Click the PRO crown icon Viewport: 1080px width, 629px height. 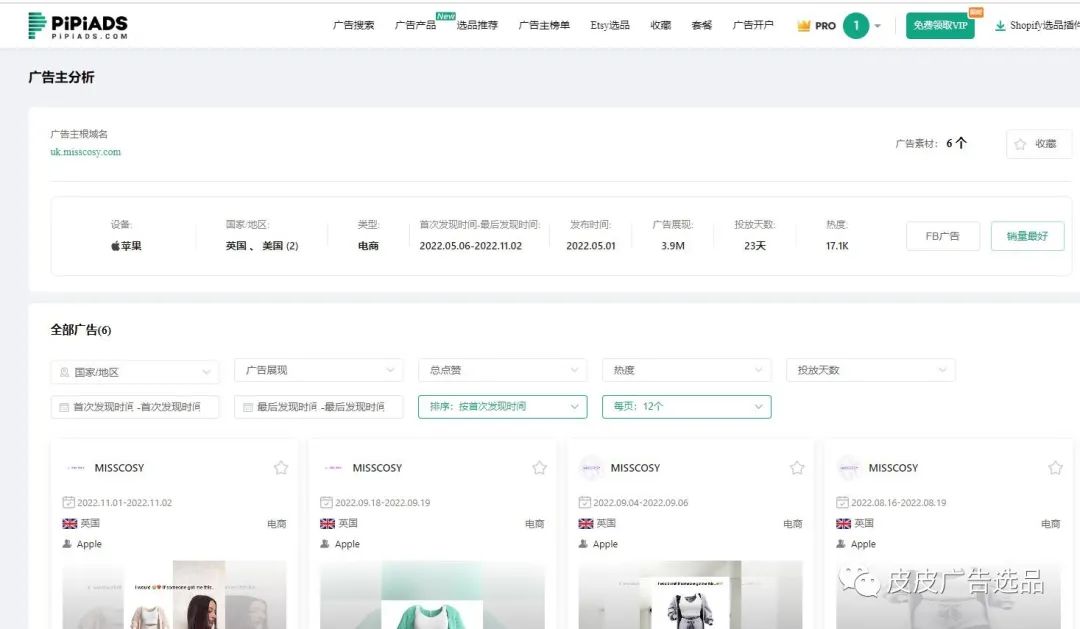click(x=803, y=26)
